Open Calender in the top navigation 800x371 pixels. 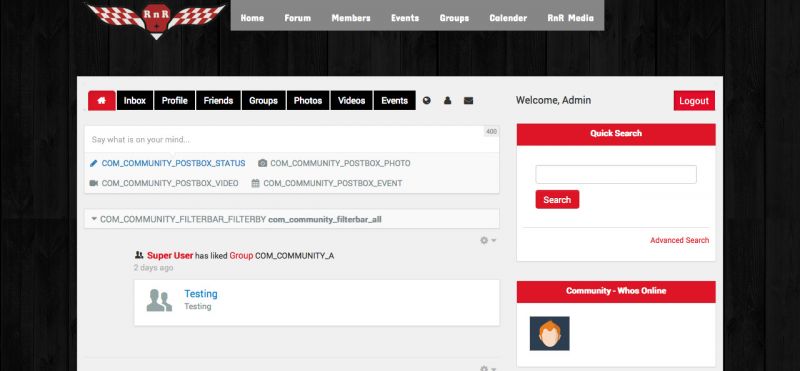508,18
